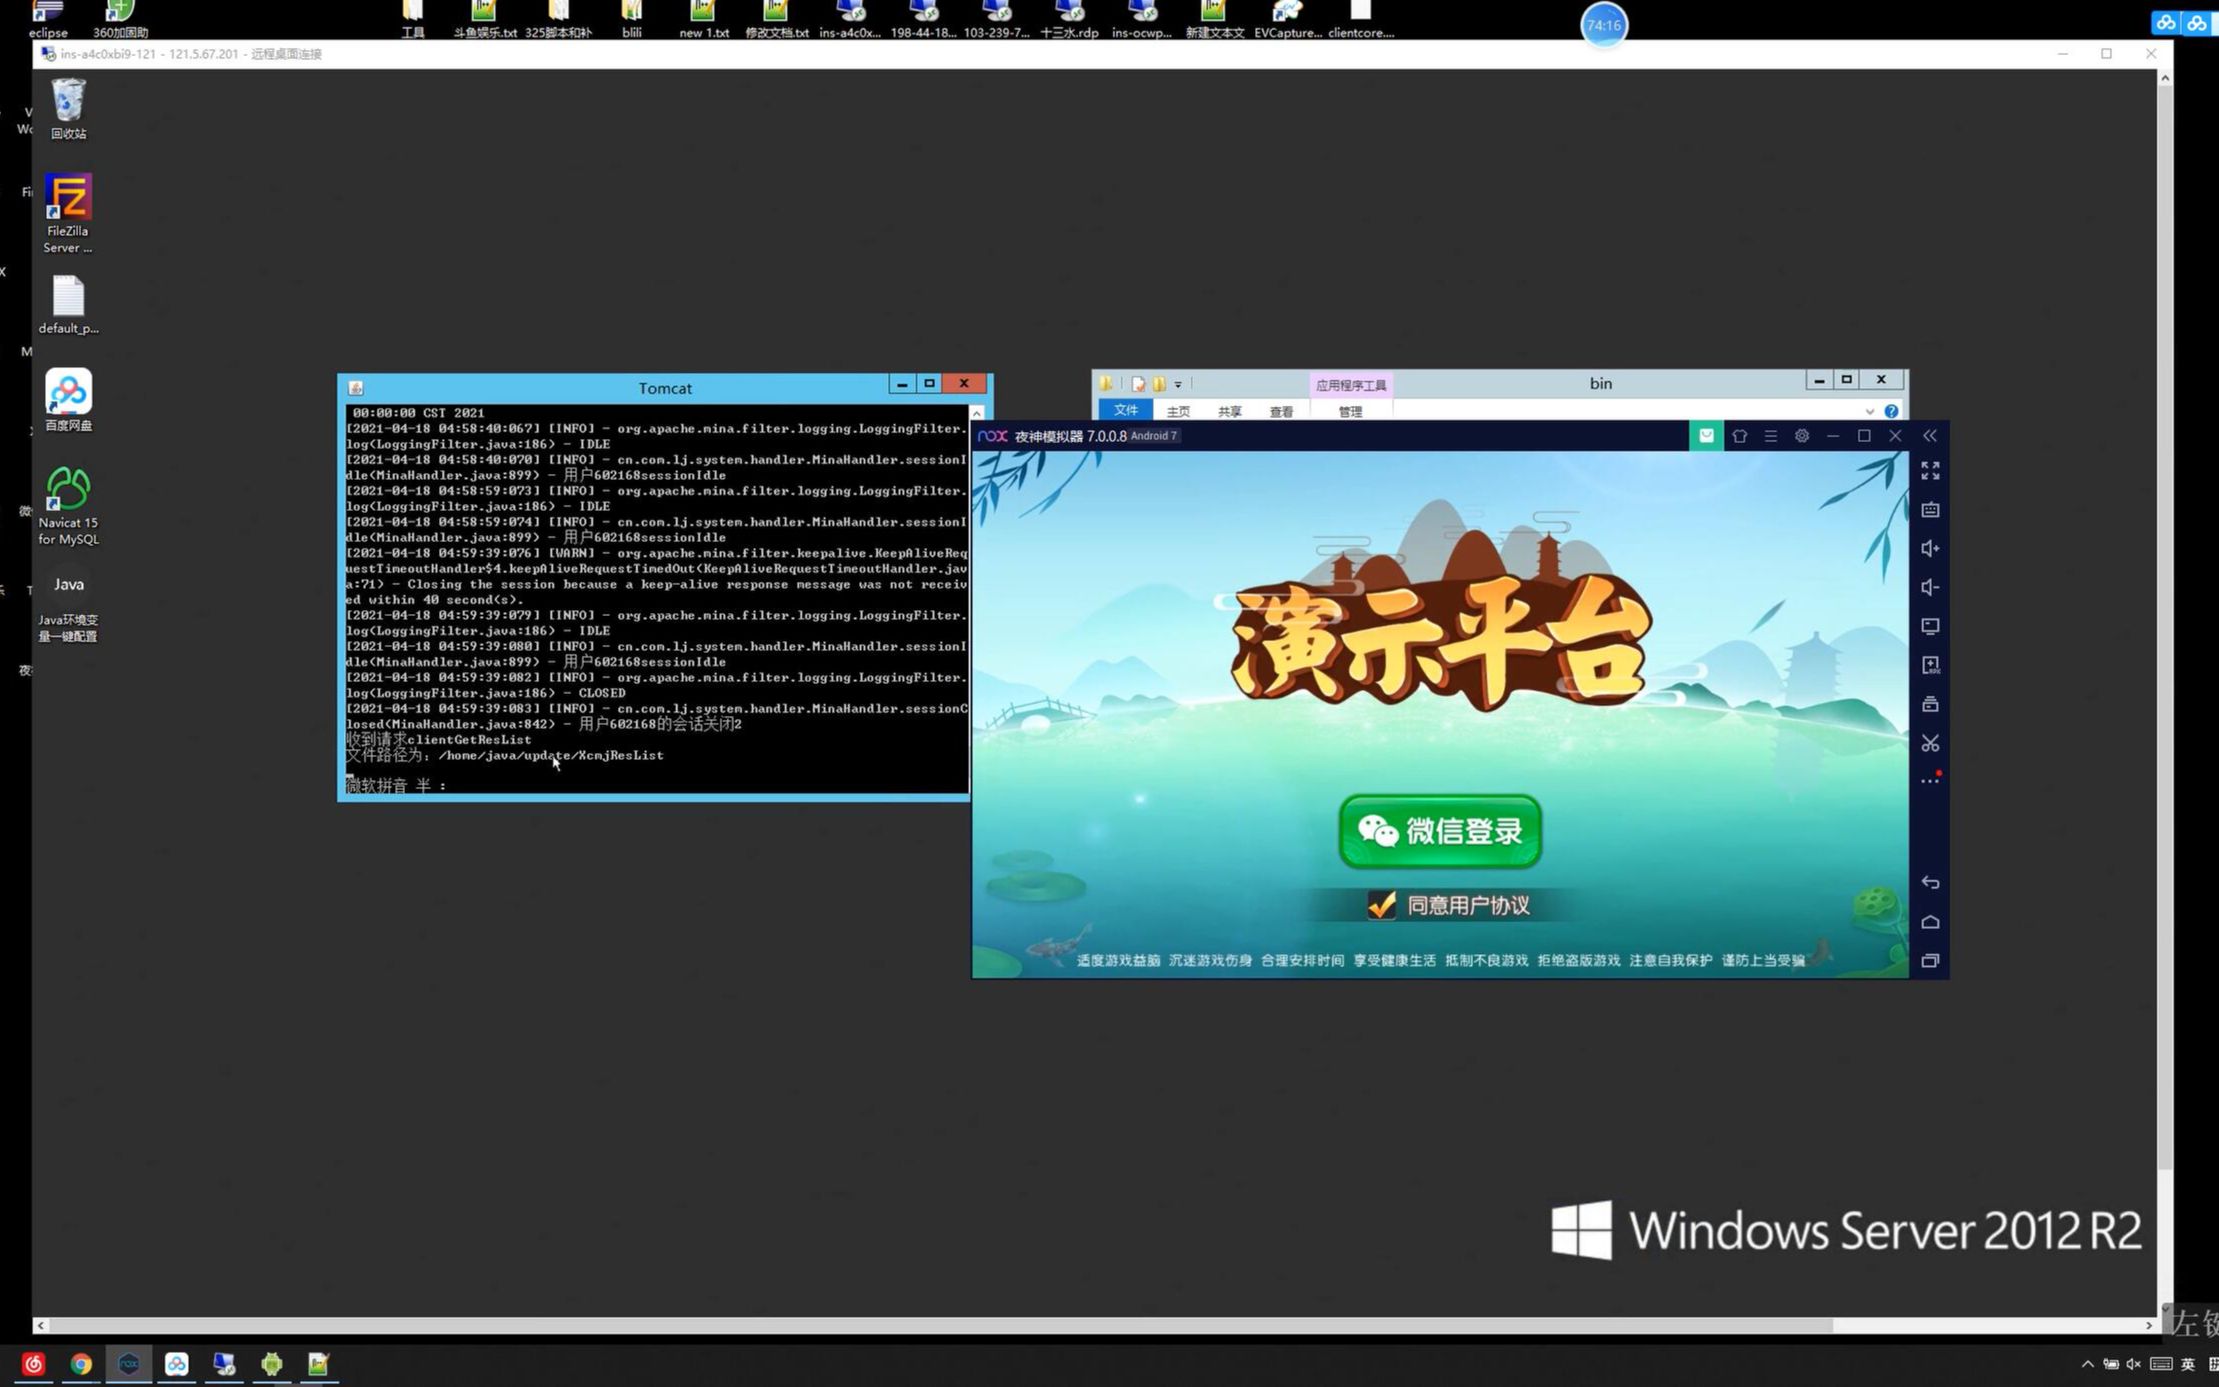
Task: Select 主页 tab in bin explorer window
Action: [1178, 411]
